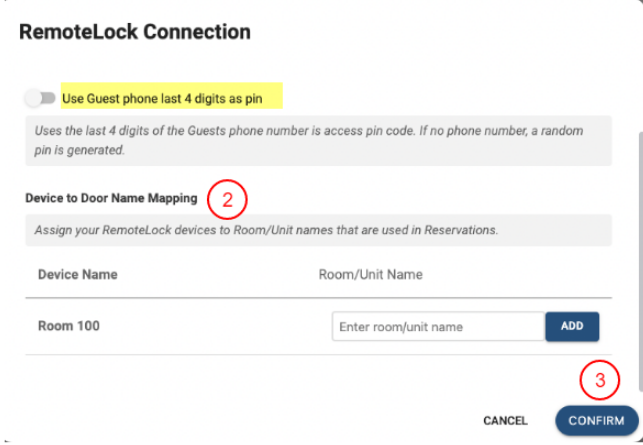Click the Device Name column header
Viewport: 643px width, 445px height.
tap(77, 274)
